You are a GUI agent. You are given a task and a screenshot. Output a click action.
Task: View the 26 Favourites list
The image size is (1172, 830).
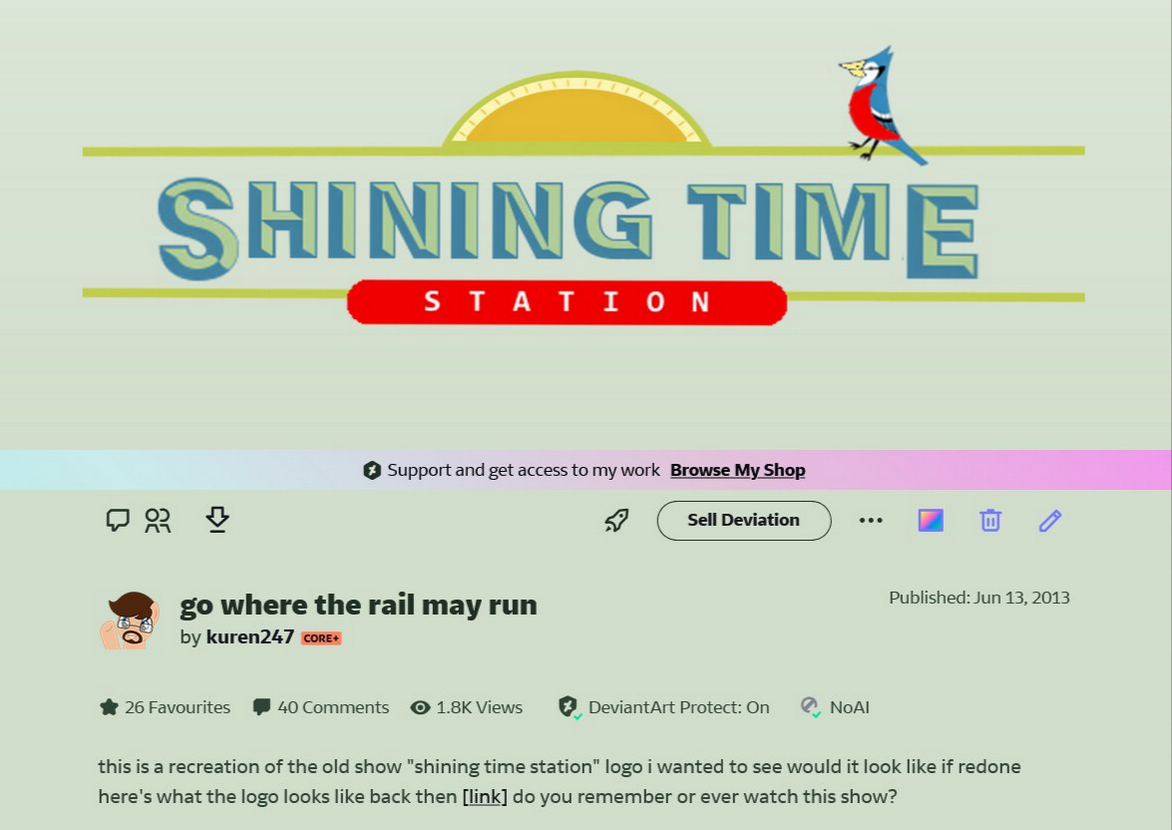click(165, 707)
